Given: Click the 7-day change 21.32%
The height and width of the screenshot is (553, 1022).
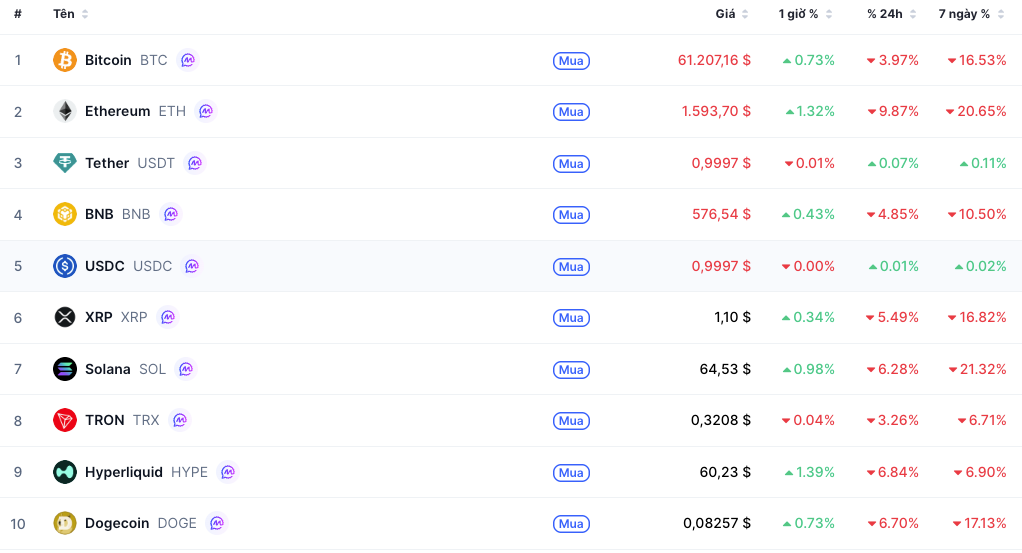Looking at the screenshot, I should (978, 369).
